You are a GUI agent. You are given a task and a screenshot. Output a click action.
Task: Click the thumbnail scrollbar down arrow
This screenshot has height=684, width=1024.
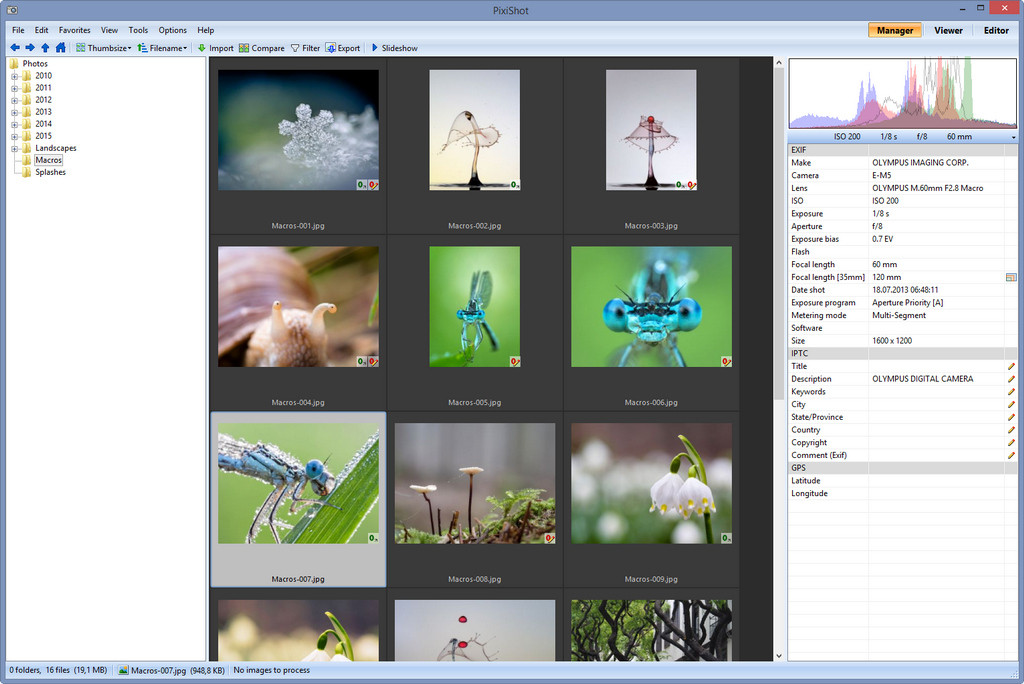point(778,656)
